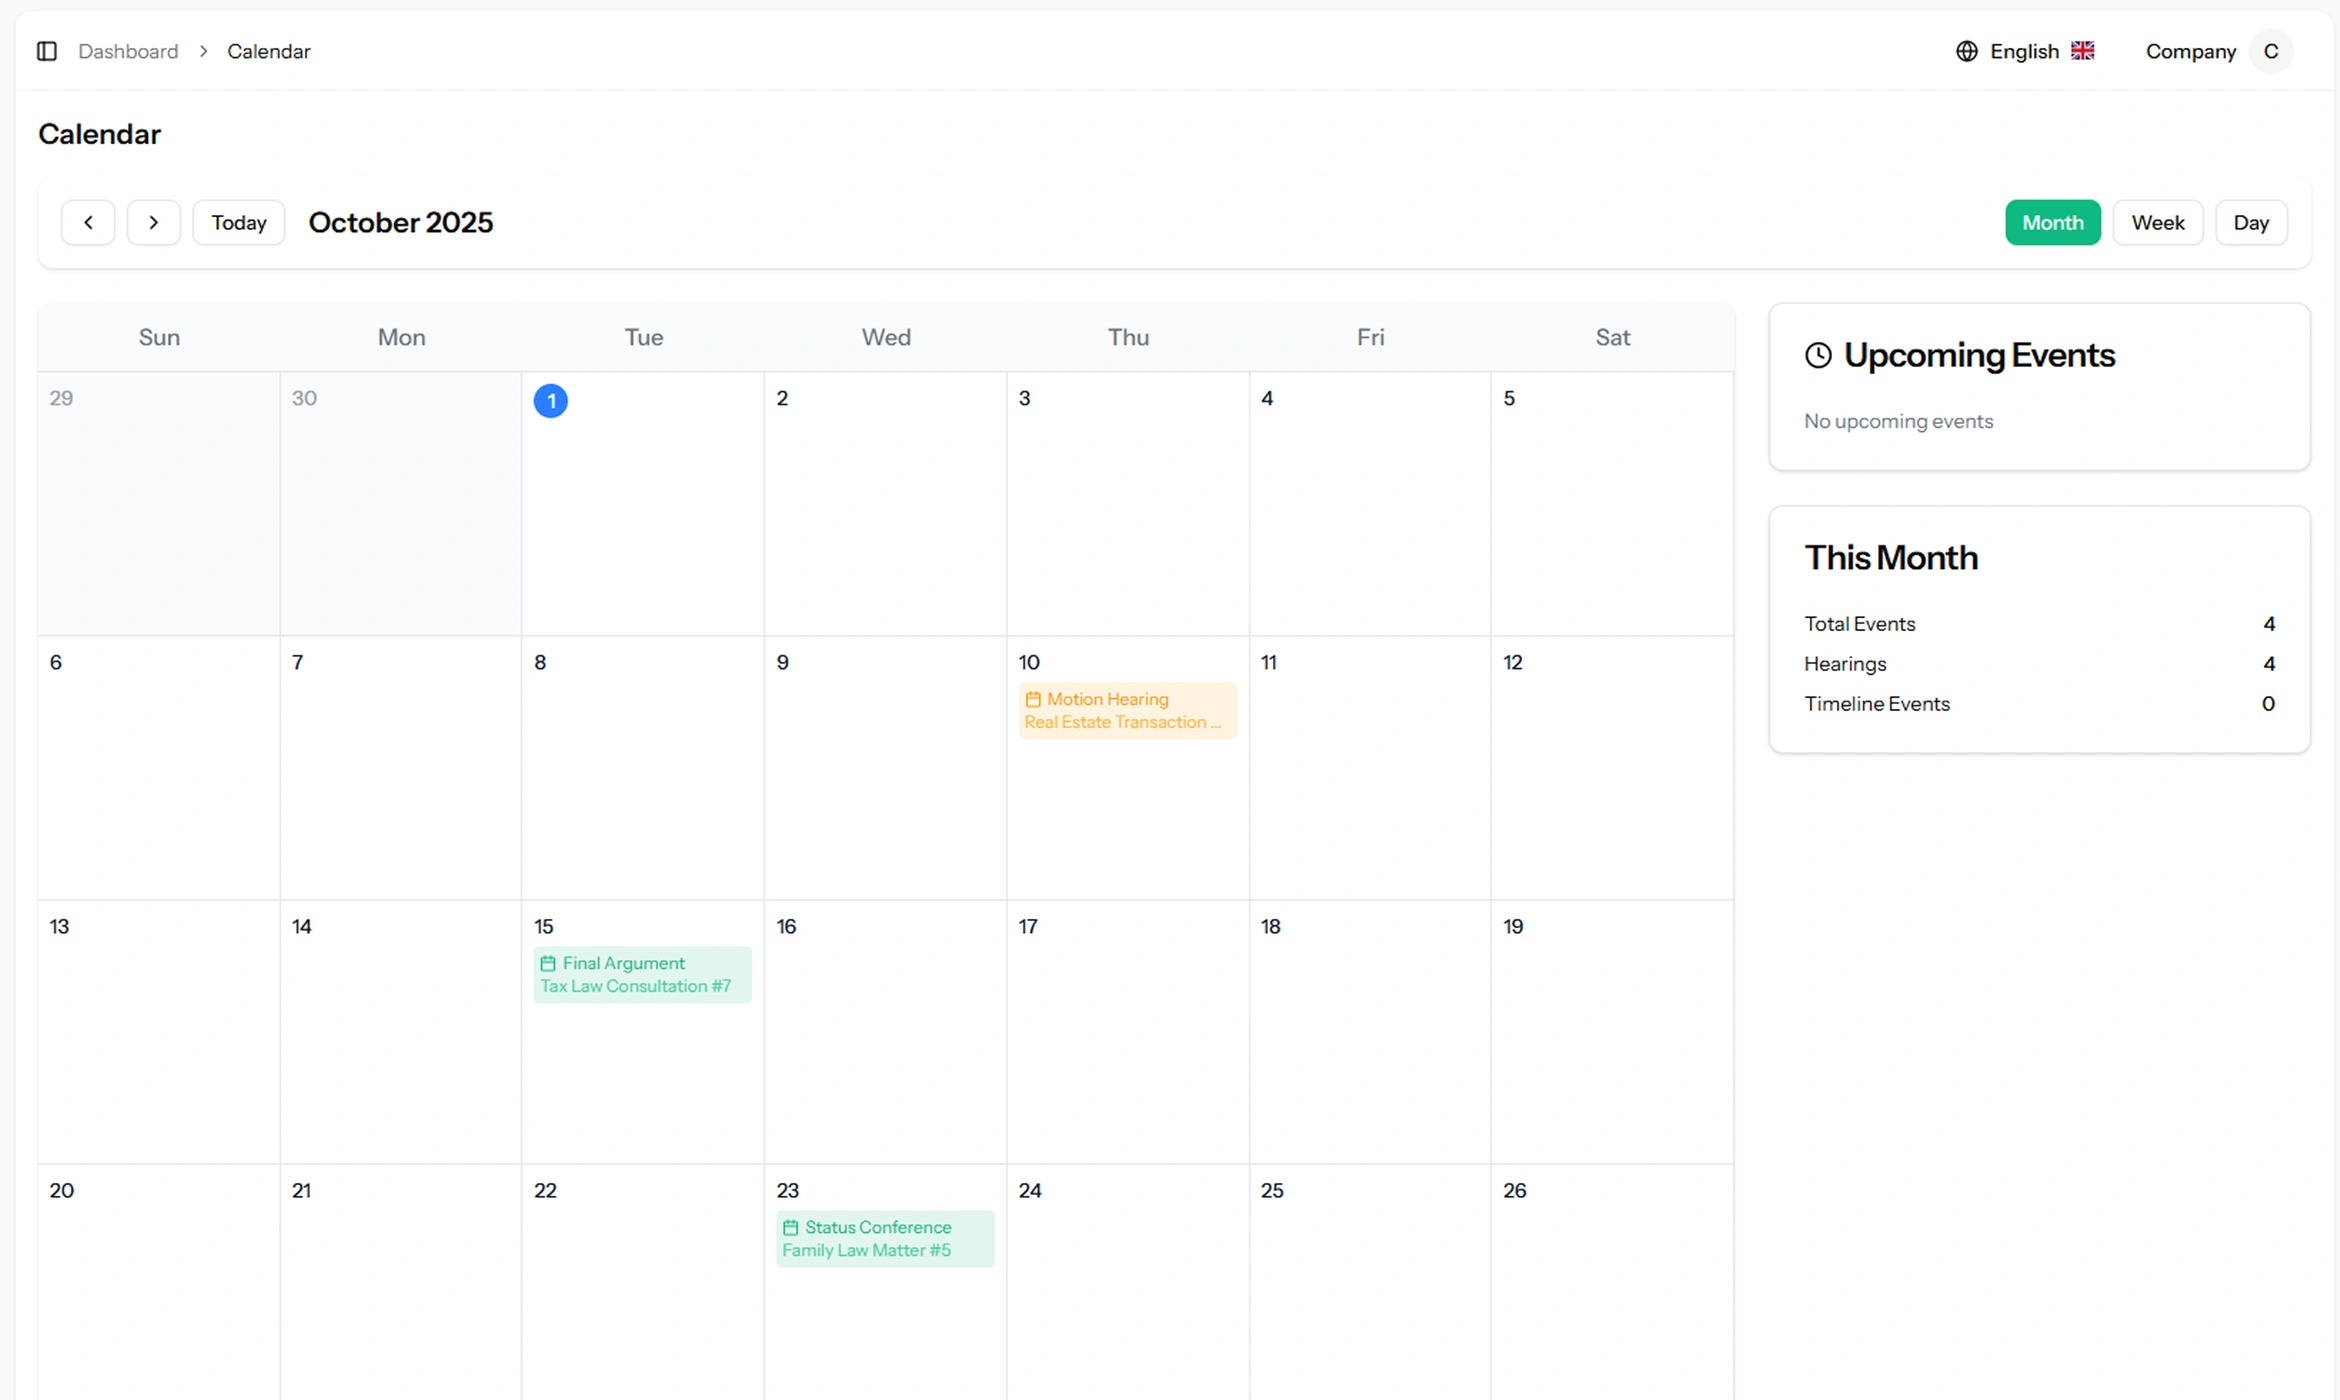
Task: Click the breadcrumb chevron separator
Action: [203, 51]
